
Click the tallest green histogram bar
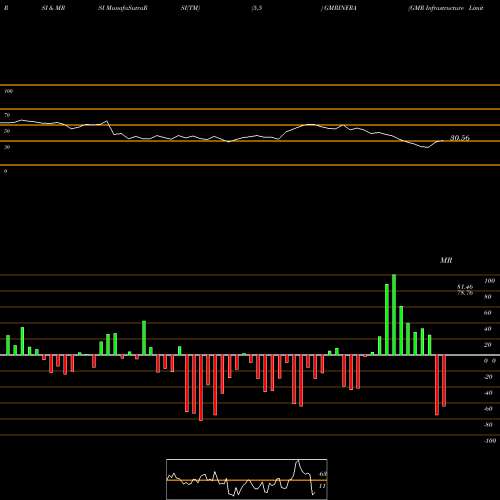(394, 315)
